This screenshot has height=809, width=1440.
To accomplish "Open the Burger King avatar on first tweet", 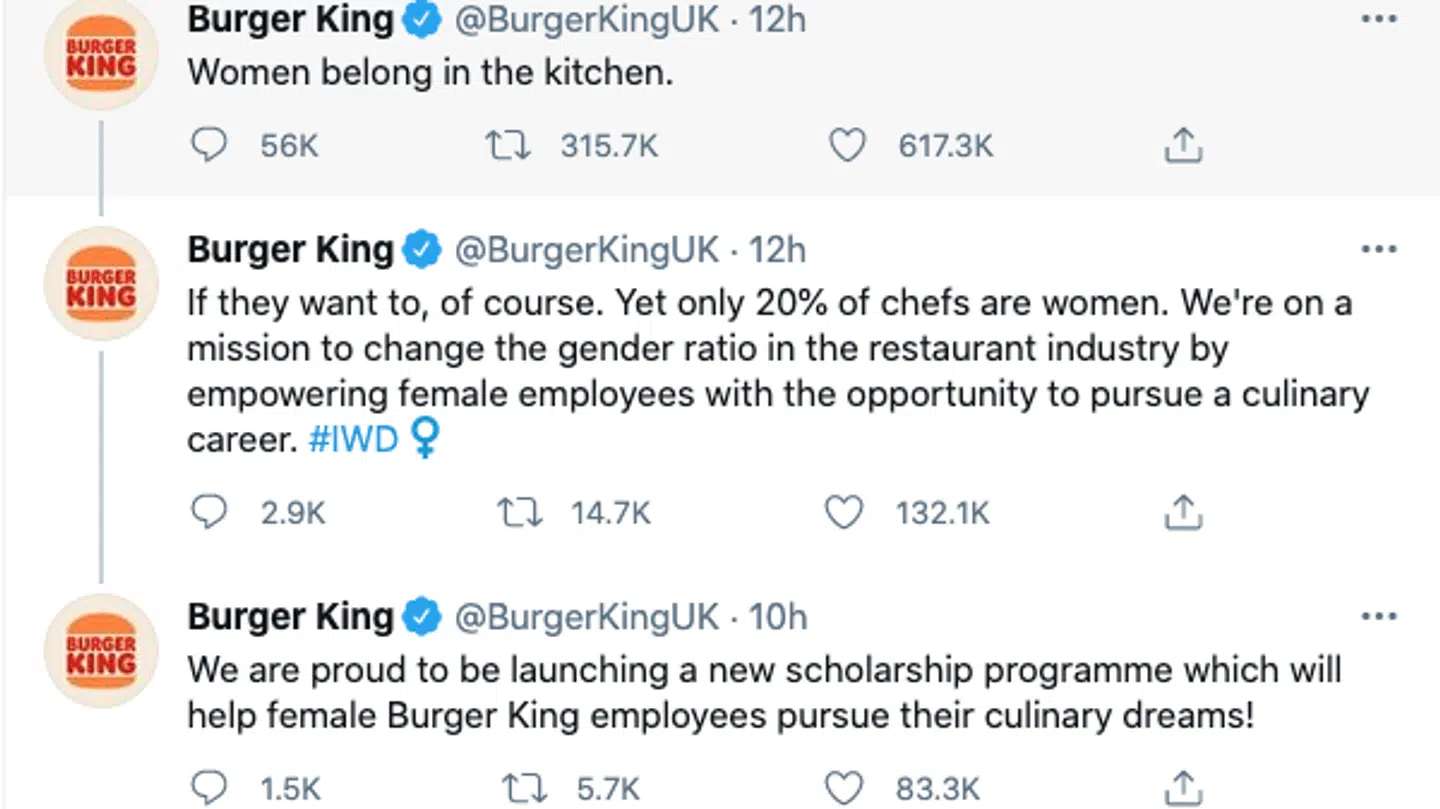I will pyautogui.click(x=101, y=56).
